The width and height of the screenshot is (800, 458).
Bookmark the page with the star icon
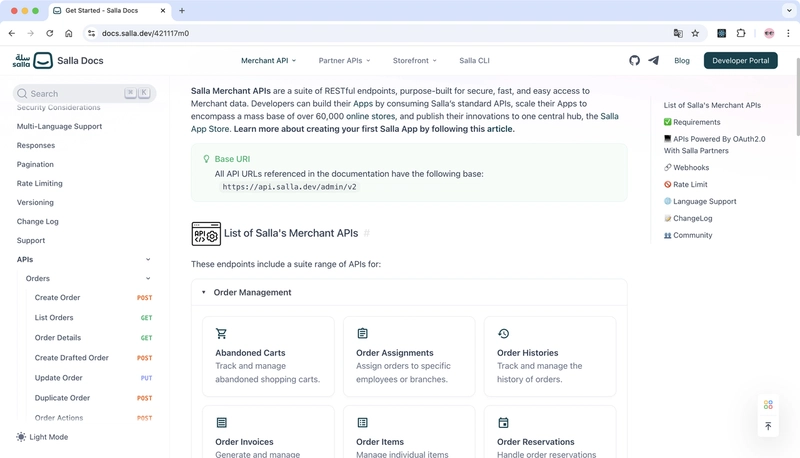click(695, 33)
